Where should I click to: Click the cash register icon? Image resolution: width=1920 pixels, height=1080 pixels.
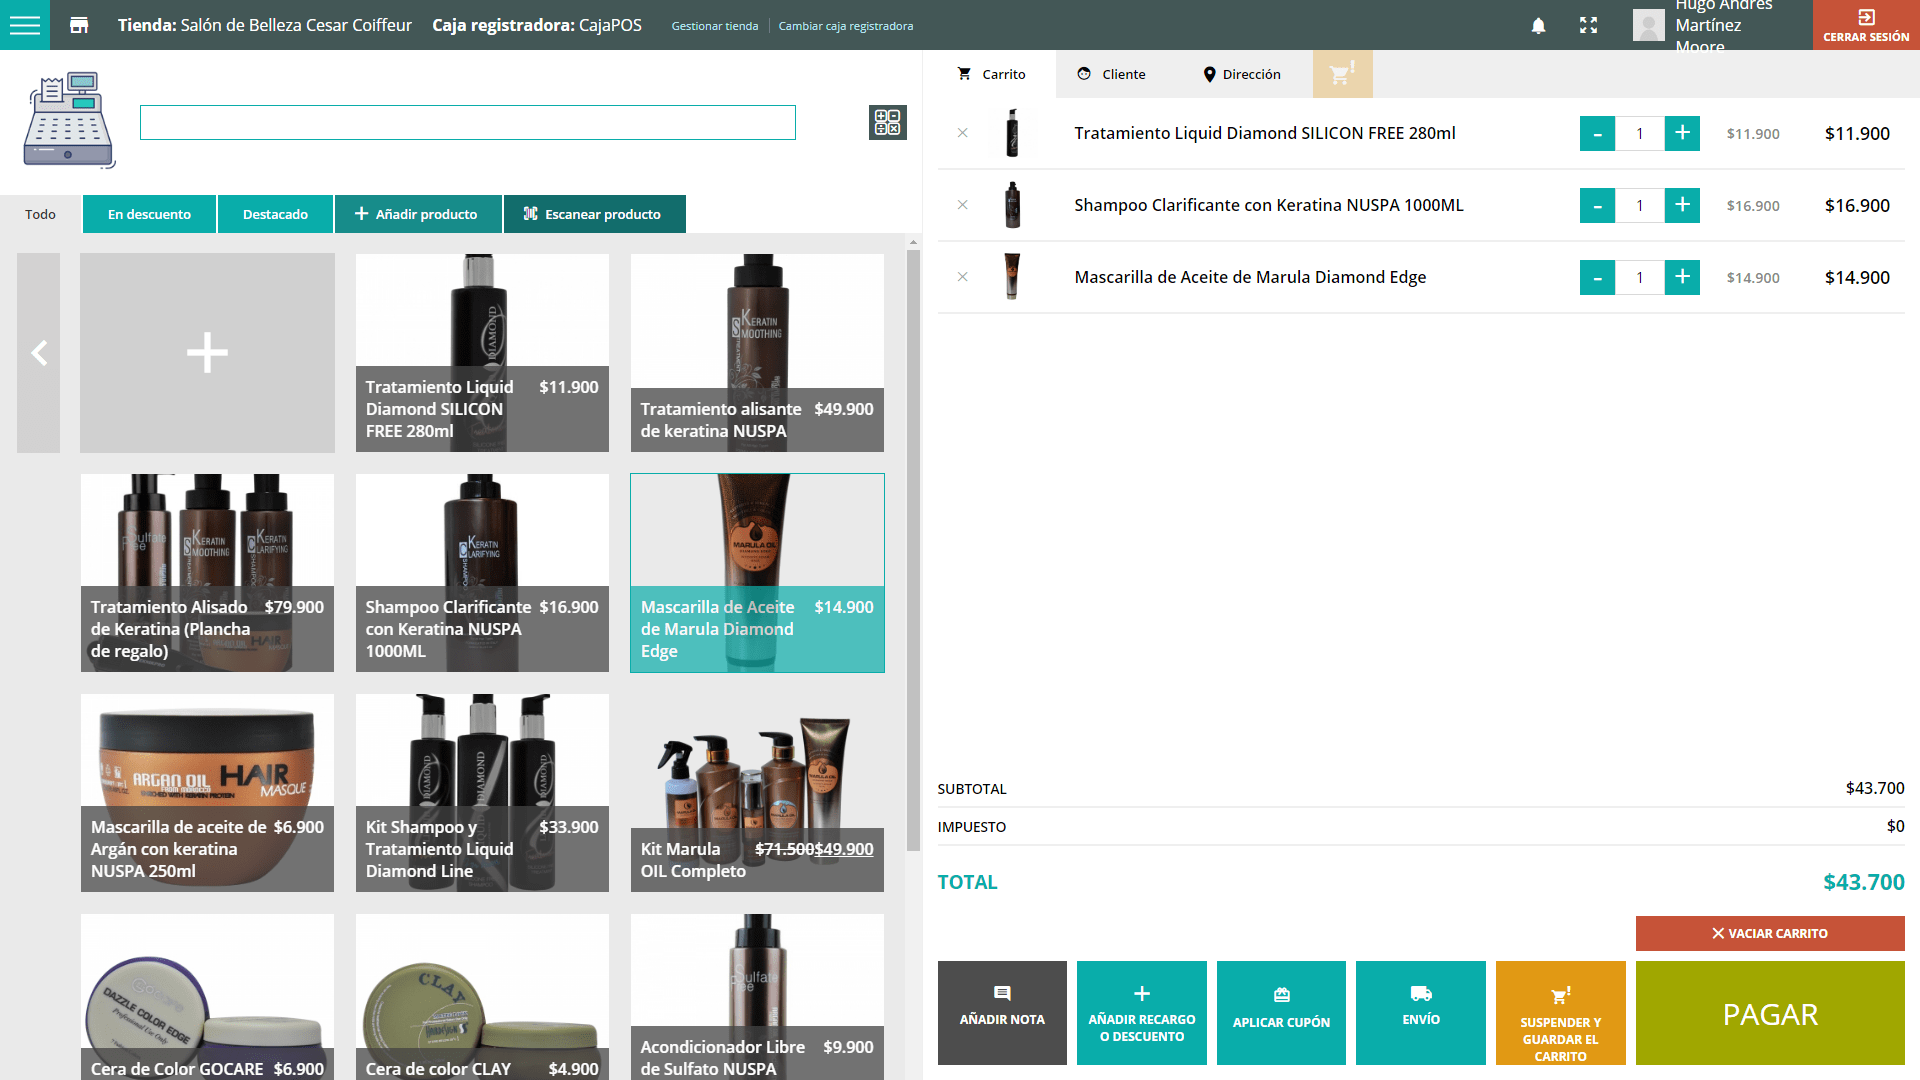pyautogui.click(x=69, y=120)
